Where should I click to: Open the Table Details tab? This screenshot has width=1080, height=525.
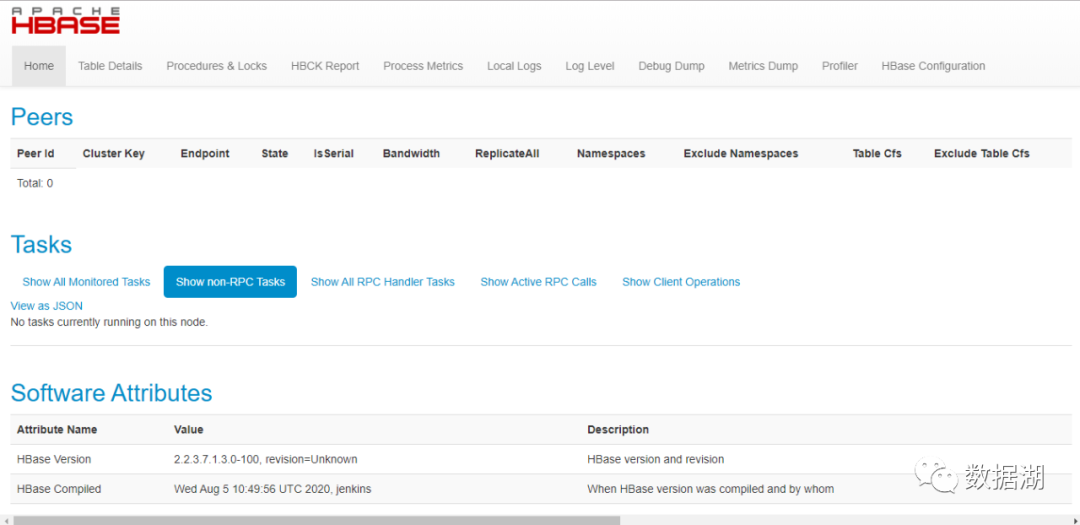(110, 66)
